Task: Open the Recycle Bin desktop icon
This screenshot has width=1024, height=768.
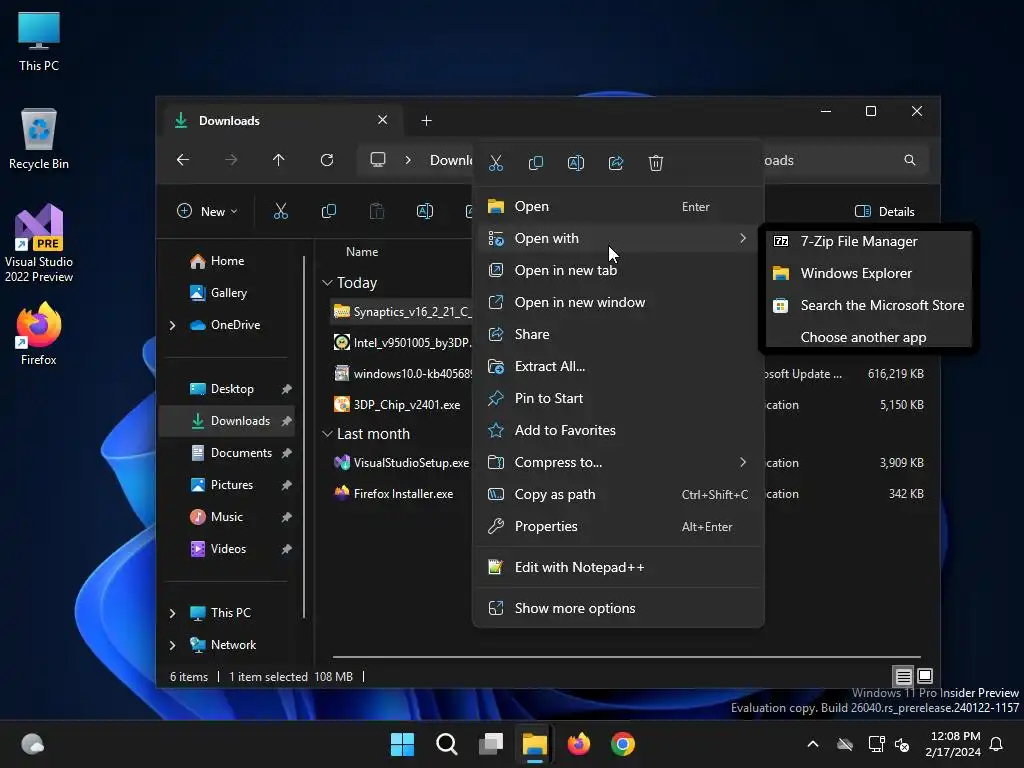Action: point(39,139)
